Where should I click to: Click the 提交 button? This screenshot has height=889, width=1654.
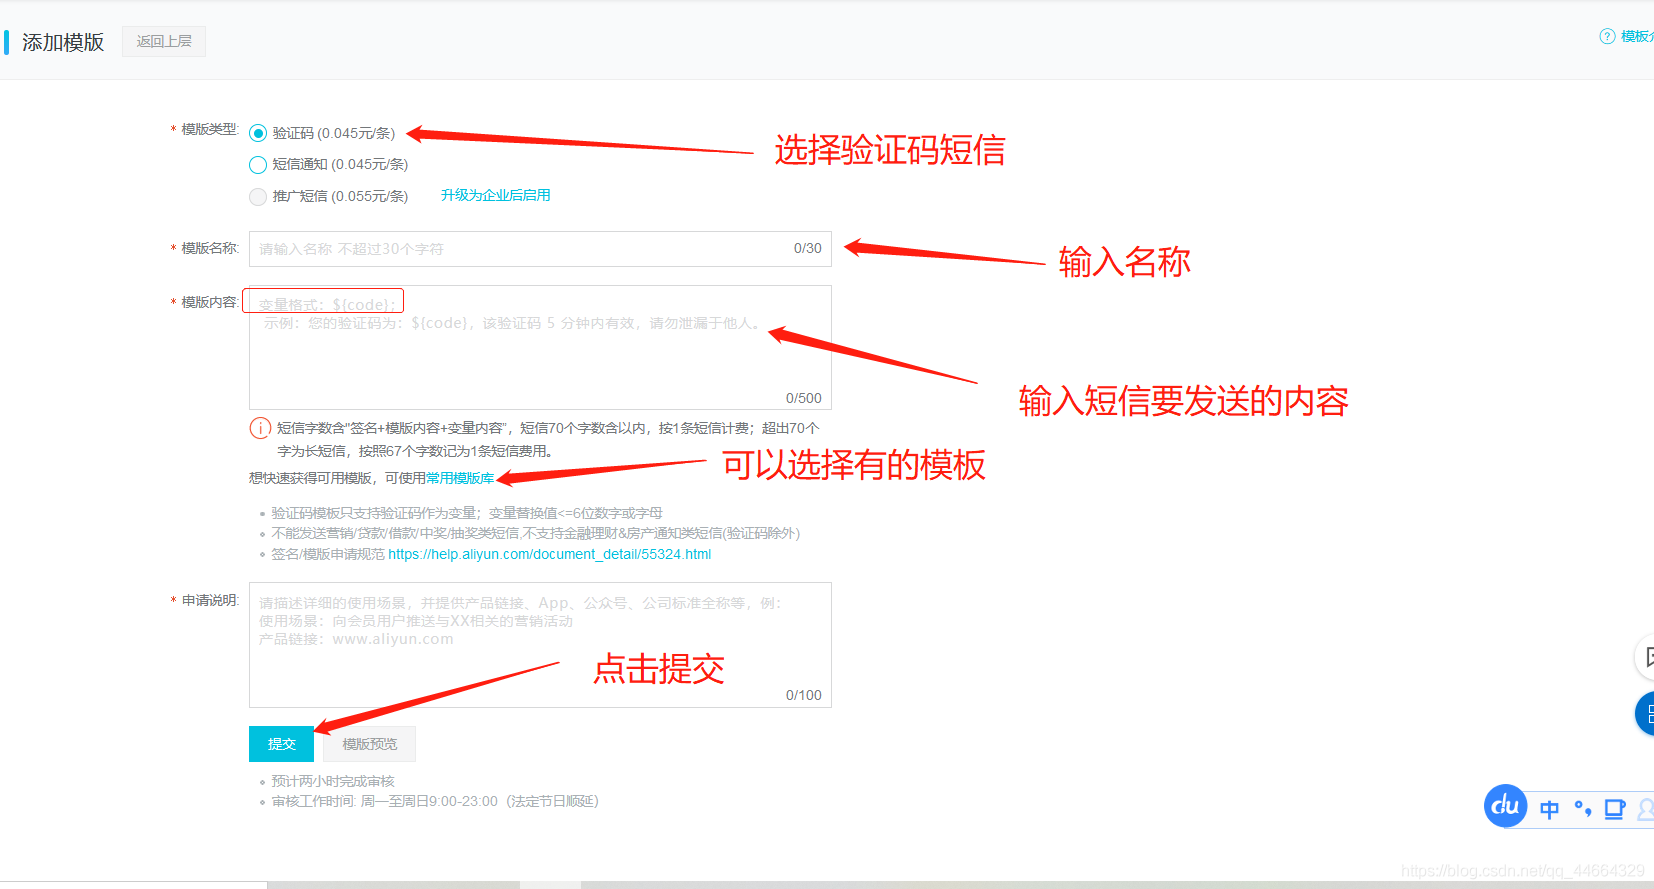click(281, 744)
